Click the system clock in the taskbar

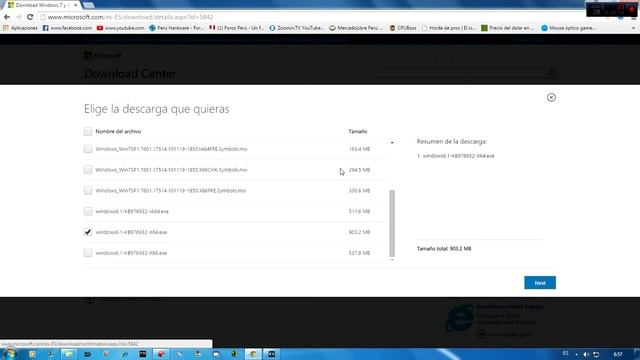618,354
